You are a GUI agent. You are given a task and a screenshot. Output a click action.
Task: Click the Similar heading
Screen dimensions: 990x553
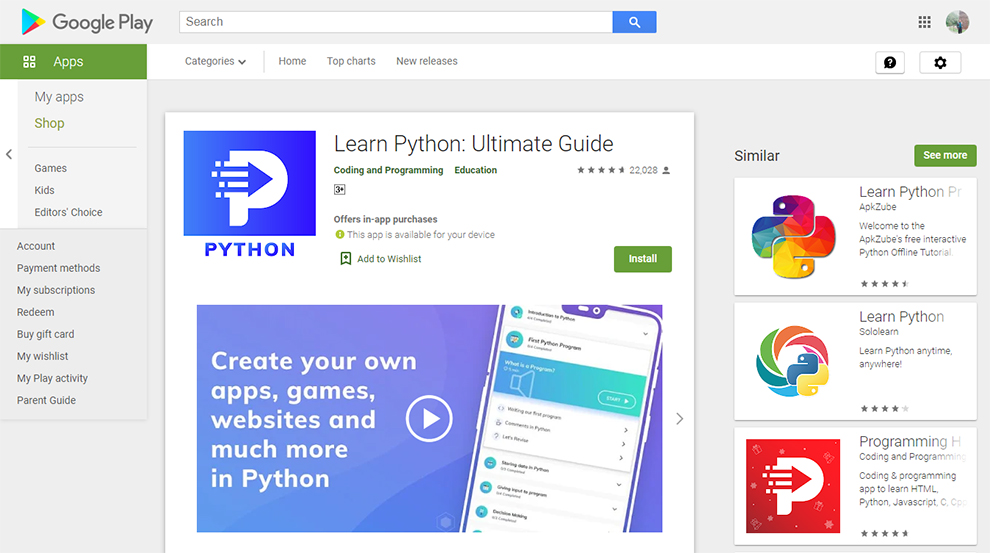pos(756,156)
